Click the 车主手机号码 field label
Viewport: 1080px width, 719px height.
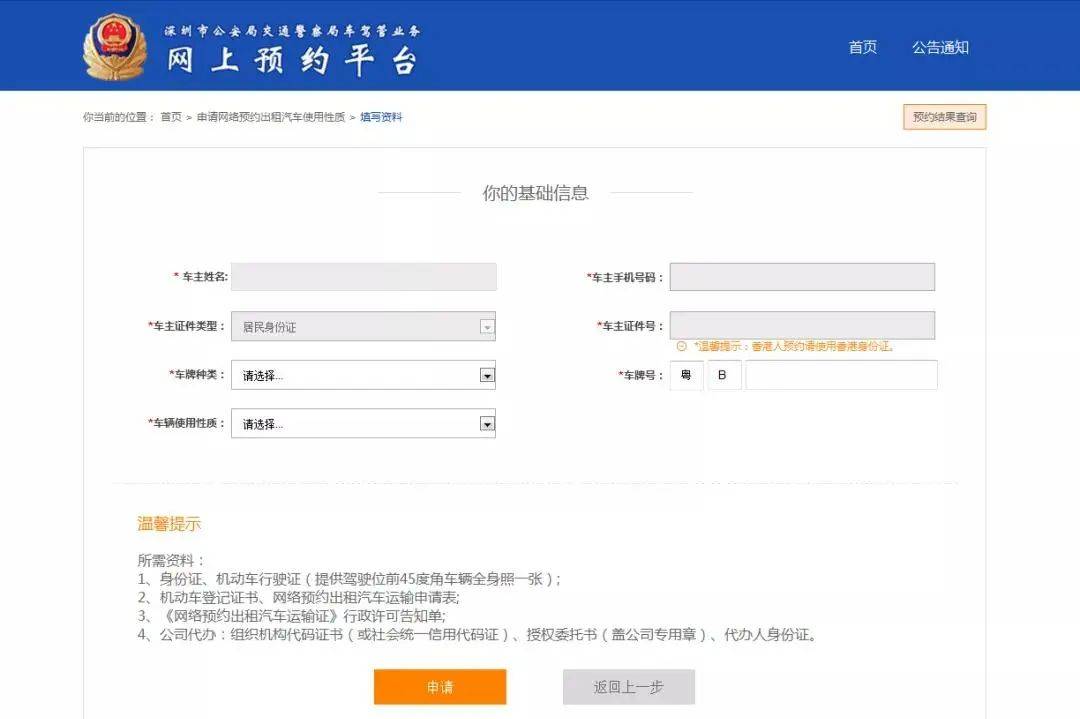[x=625, y=278]
